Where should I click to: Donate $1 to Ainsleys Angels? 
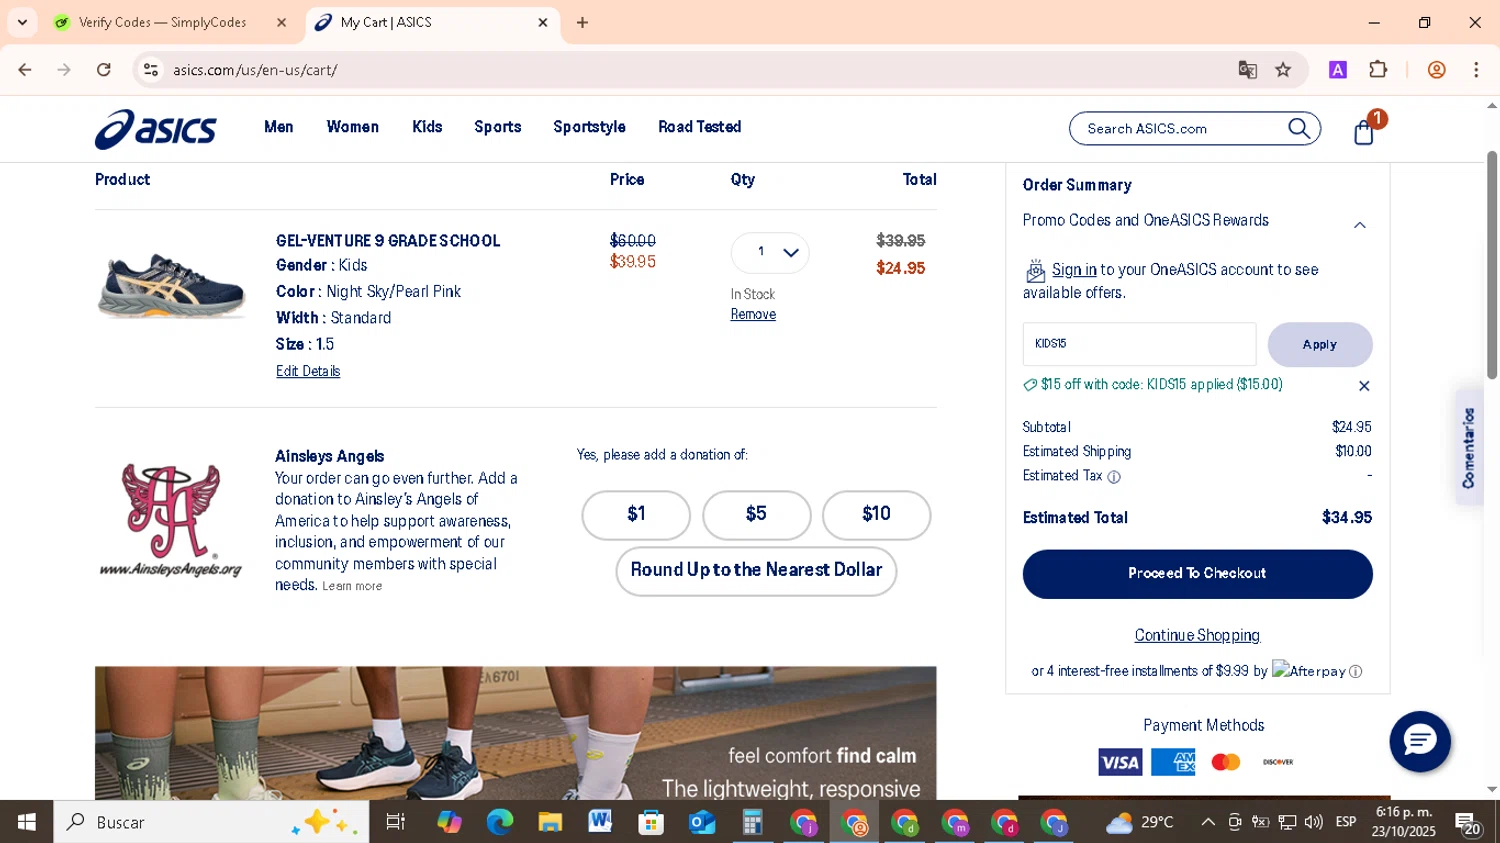click(x=636, y=515)
